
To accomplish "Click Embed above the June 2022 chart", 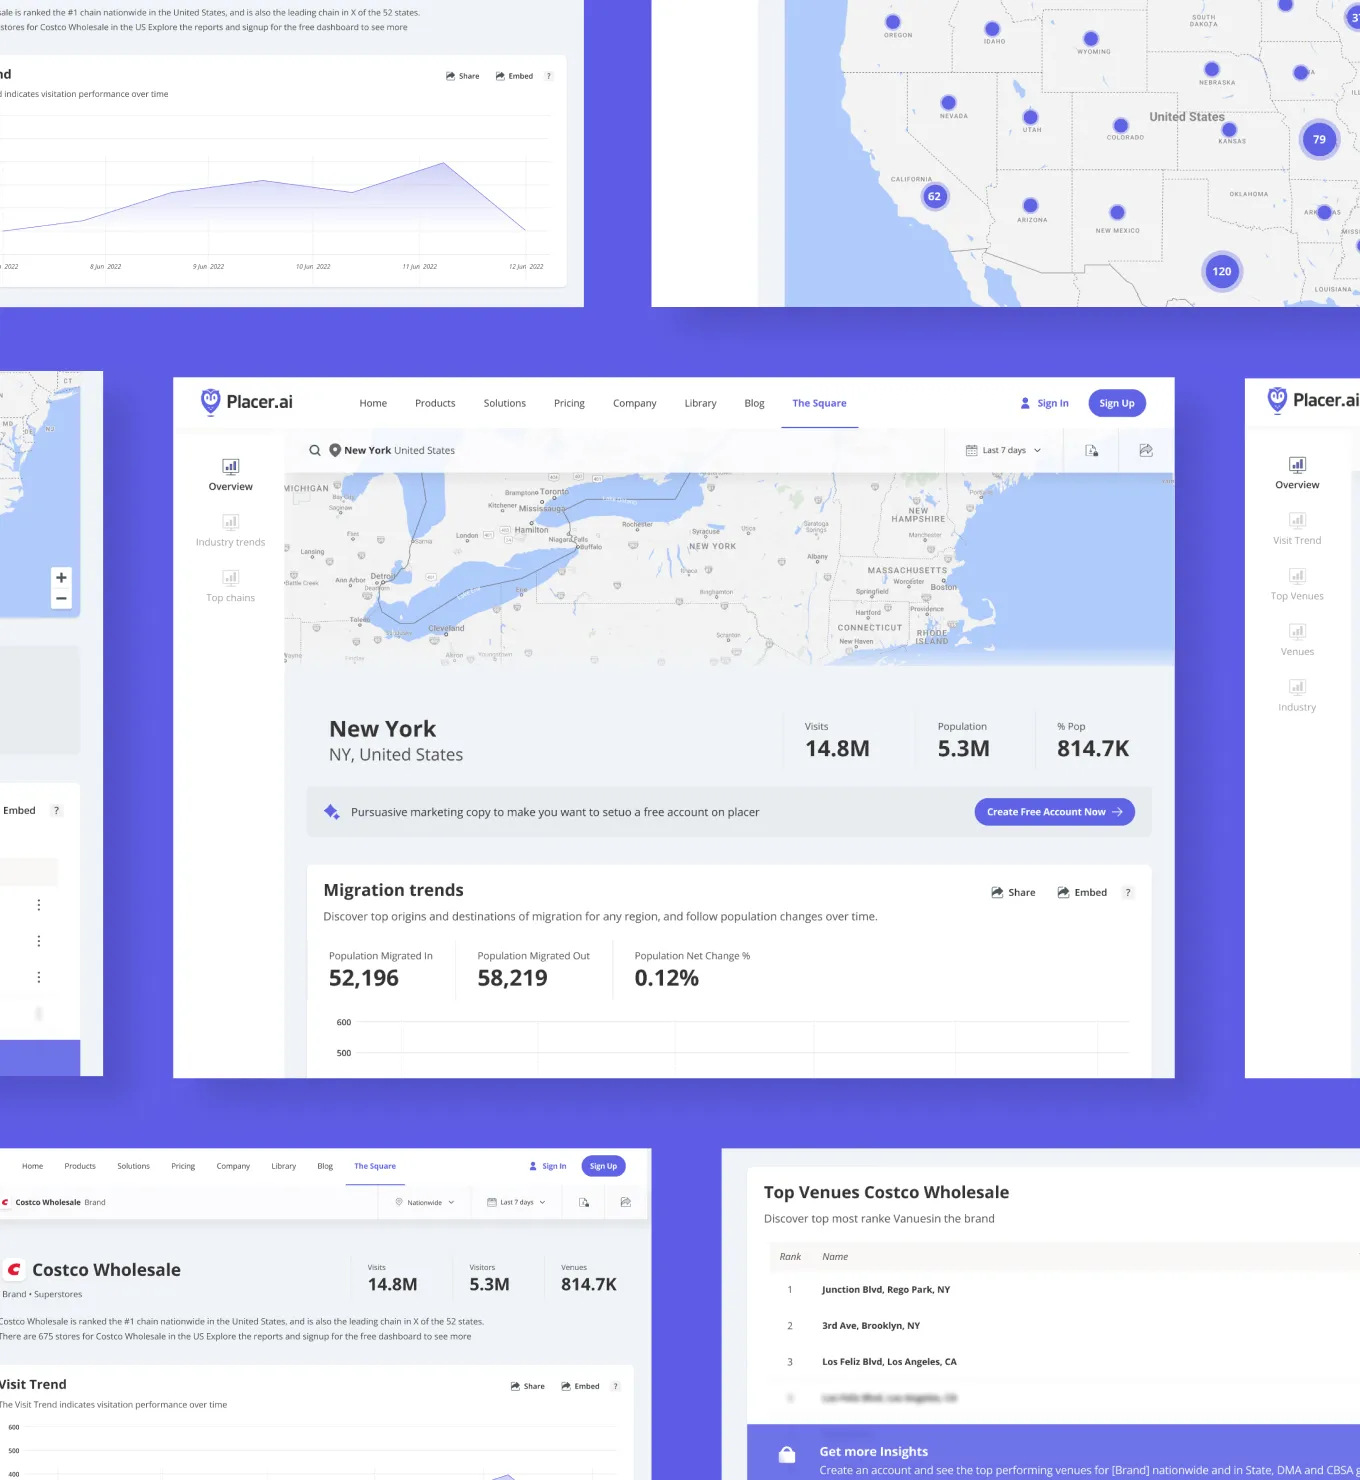I will 514,76.
